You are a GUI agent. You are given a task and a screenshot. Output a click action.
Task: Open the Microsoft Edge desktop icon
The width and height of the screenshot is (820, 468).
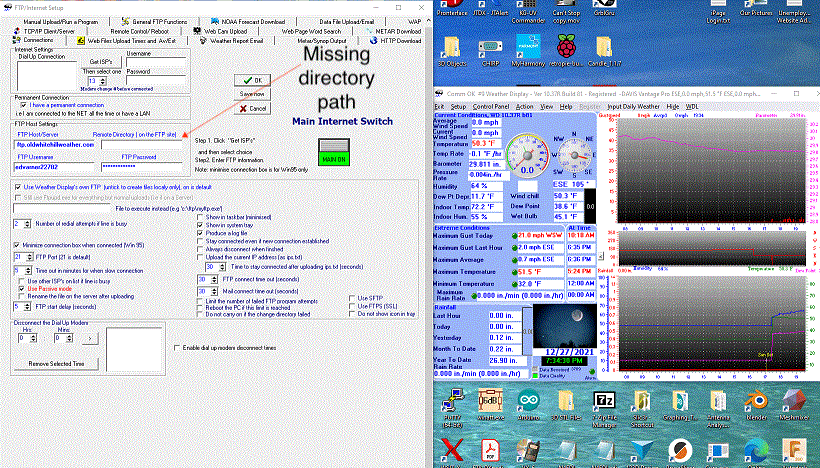point(756,451)
